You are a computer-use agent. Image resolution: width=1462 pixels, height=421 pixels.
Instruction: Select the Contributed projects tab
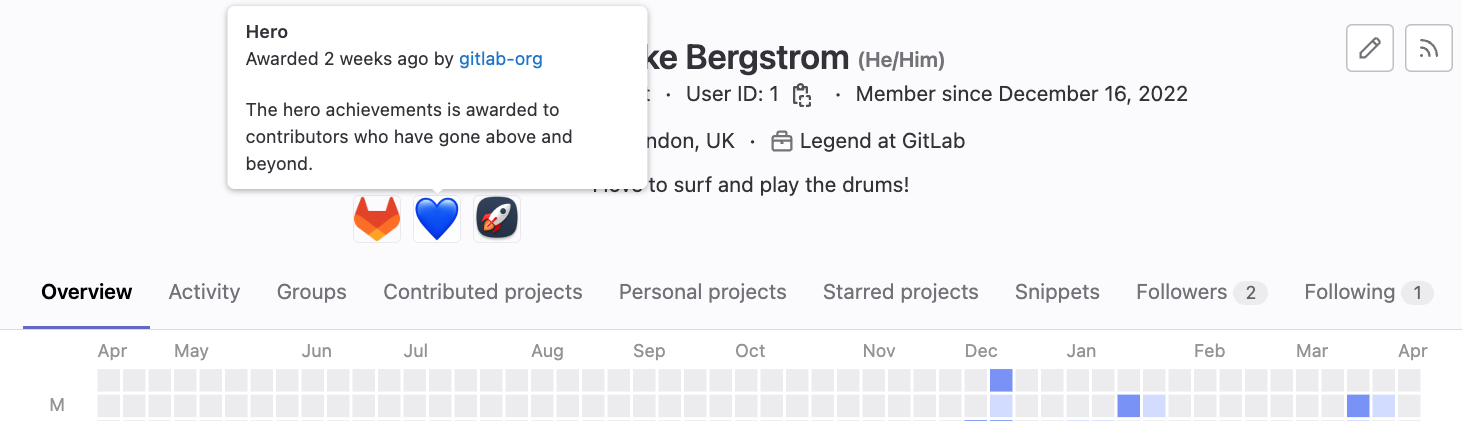tap(483, 292)
